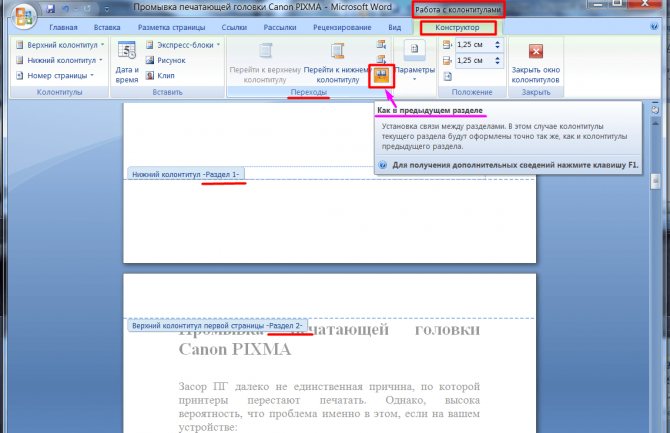The height and width of the screenshot is (433, 670).
Task: Click inside the Section 2 header area
Action: pos(329,297)
